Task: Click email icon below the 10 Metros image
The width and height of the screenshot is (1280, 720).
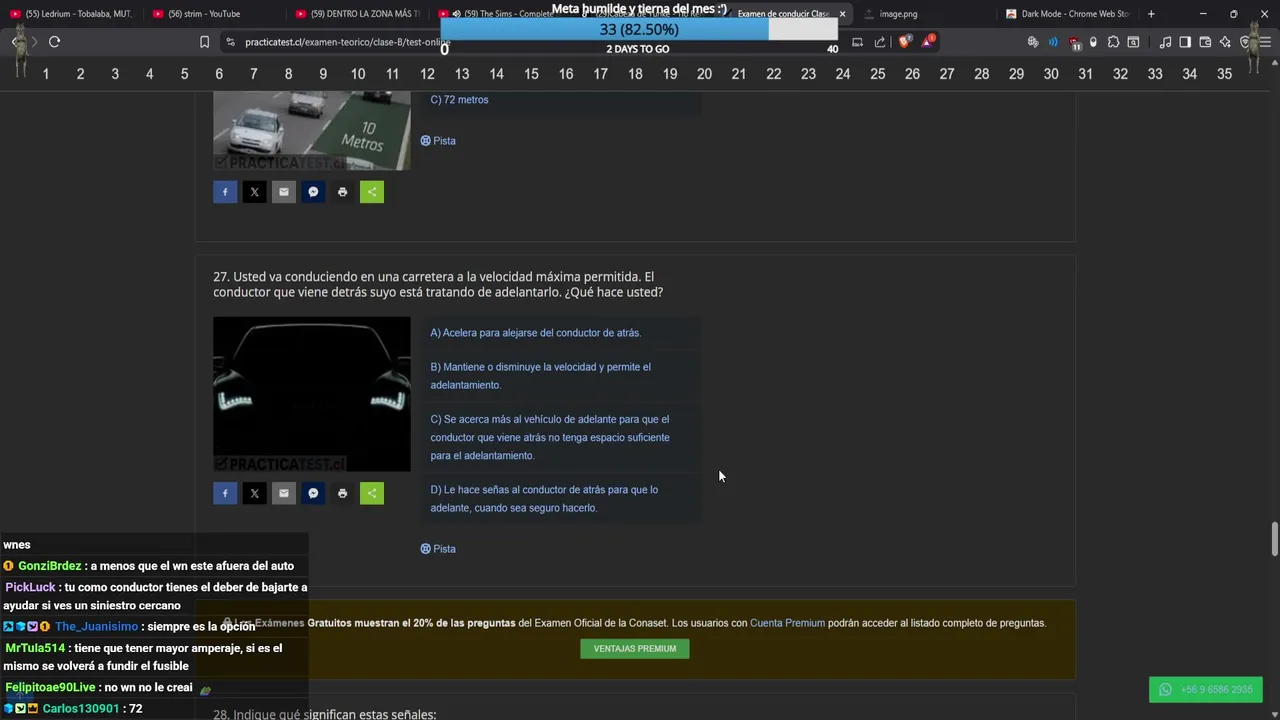Action: click(284, 192)
